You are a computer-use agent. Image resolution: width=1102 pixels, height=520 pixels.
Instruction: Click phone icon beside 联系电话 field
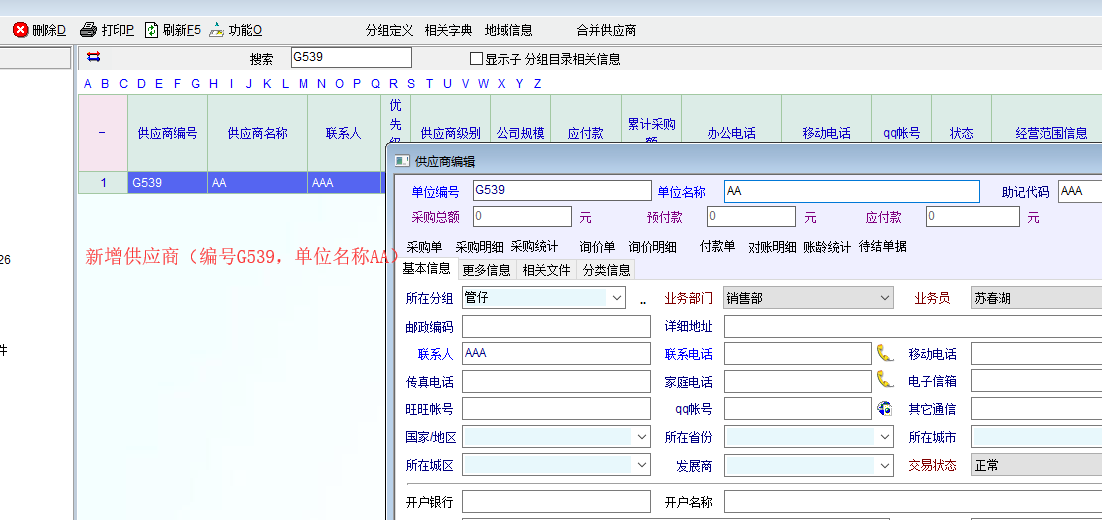point(884,353)
